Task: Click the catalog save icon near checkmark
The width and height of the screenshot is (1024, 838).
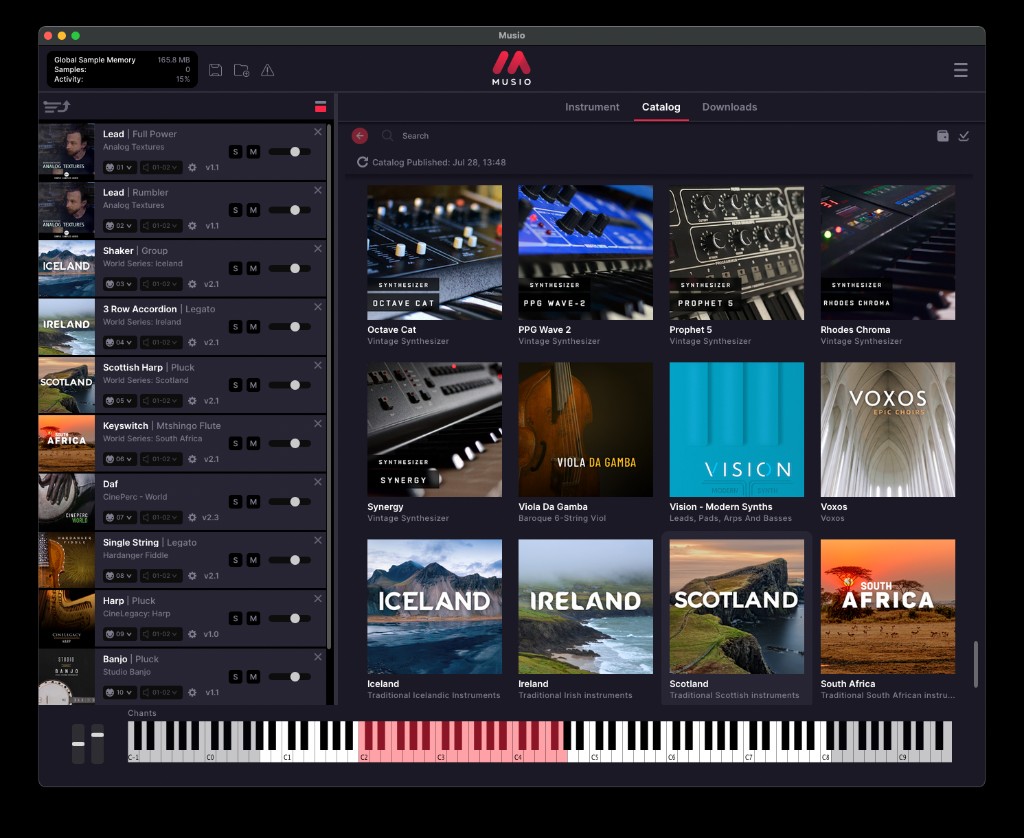Action: click(942, 135)
